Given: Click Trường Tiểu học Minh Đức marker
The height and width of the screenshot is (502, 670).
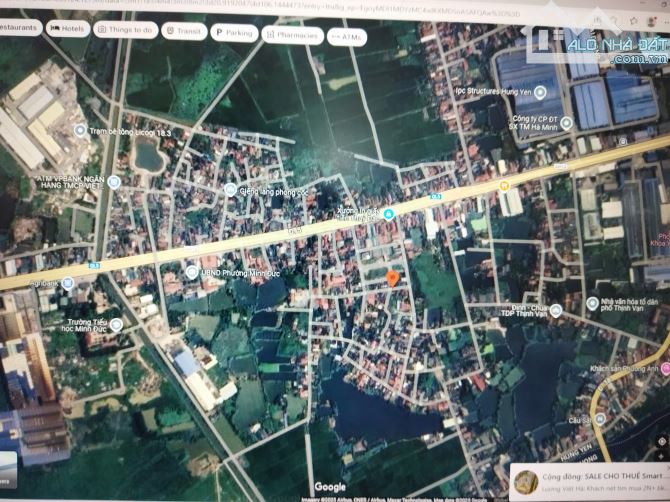Looking at the screenshot, I should 116,324.
